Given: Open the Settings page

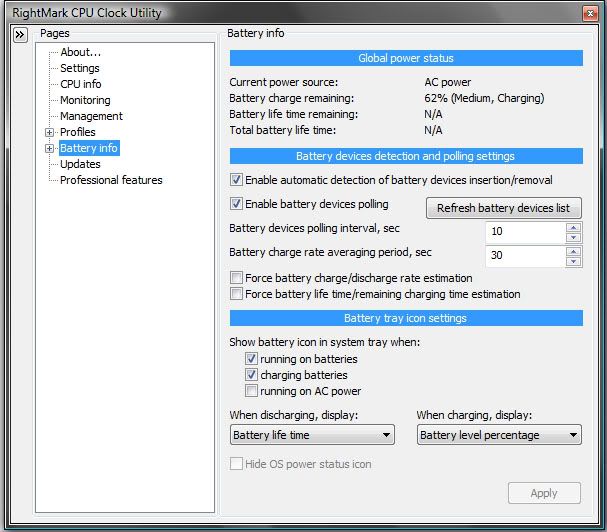Looking at the screenshot, I should point(80,68).
